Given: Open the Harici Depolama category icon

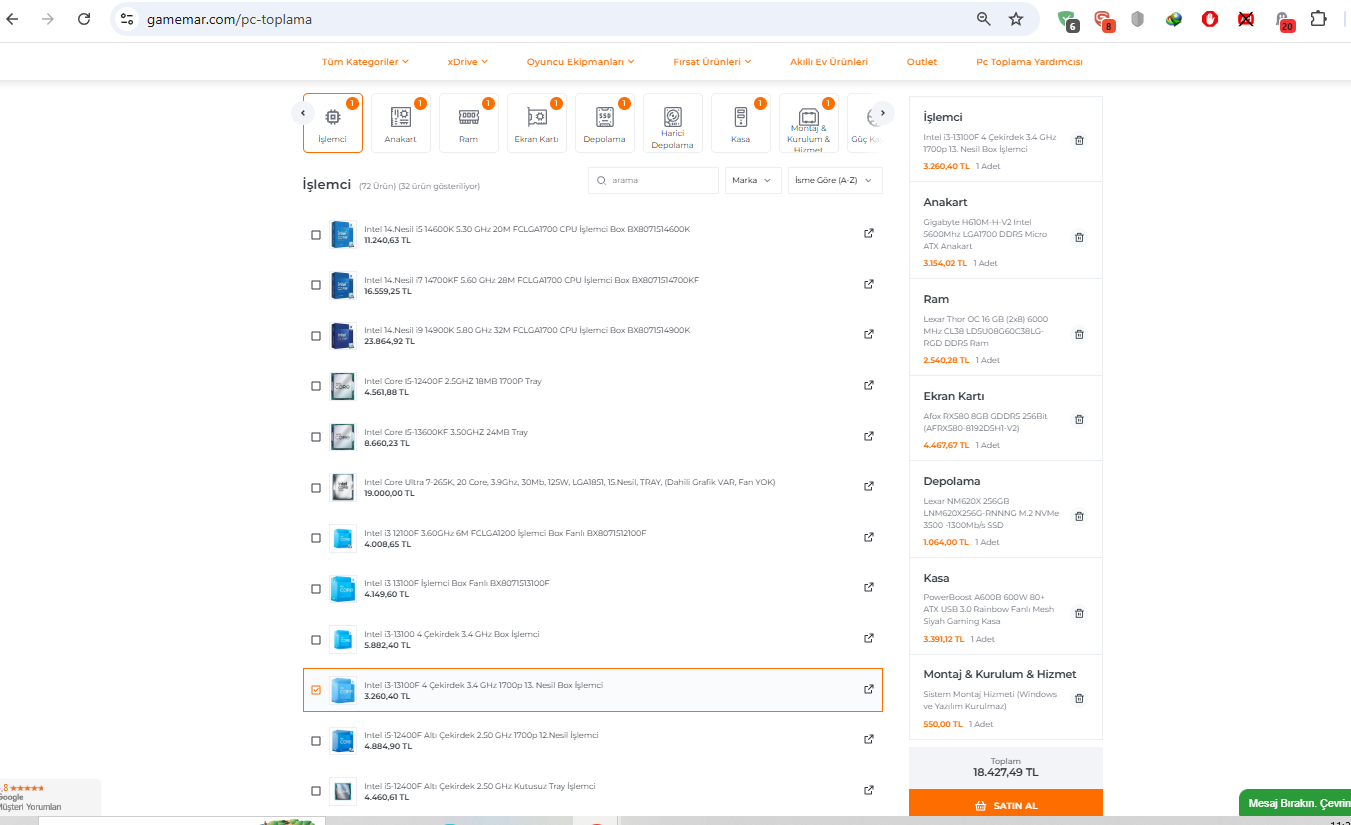Looking at the screenshot, I should click(x=673, y=123).
